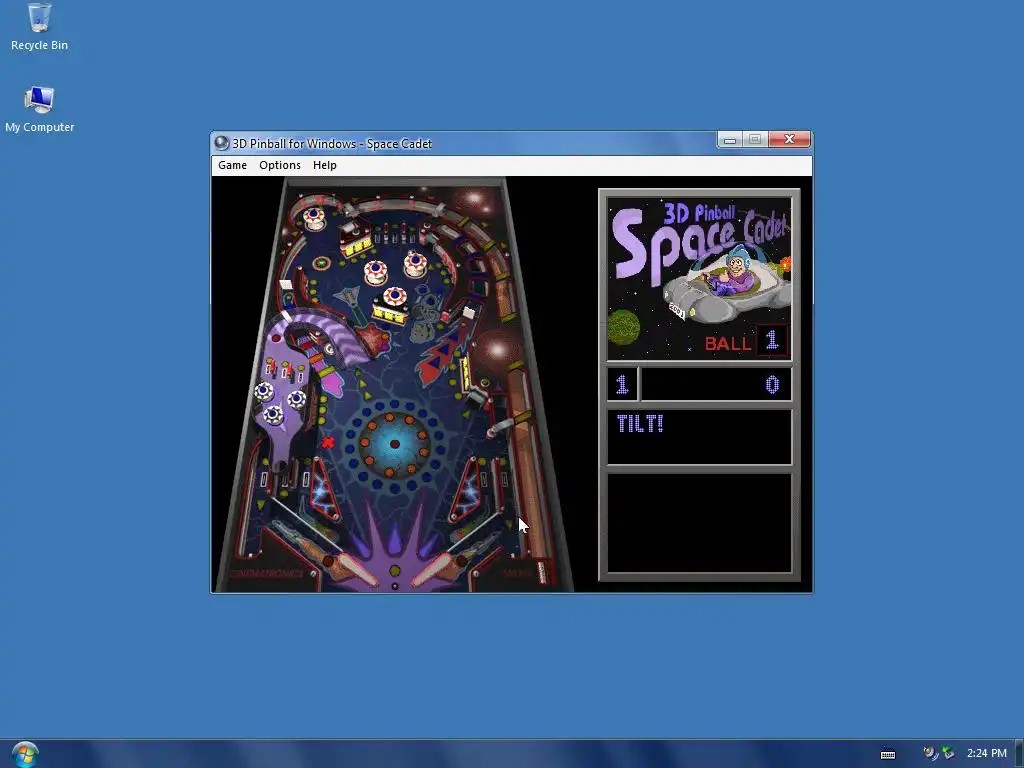The height and width of the screenshot is (768, 1024).
Task: Click the volume speaker tray icon
Action: click(x=929, y=753)
